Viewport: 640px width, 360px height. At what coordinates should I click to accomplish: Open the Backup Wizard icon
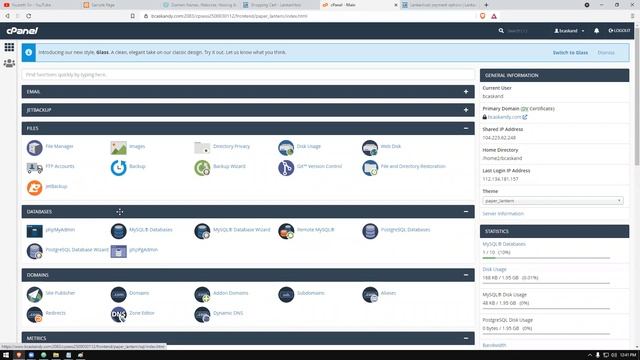point(202,168)
